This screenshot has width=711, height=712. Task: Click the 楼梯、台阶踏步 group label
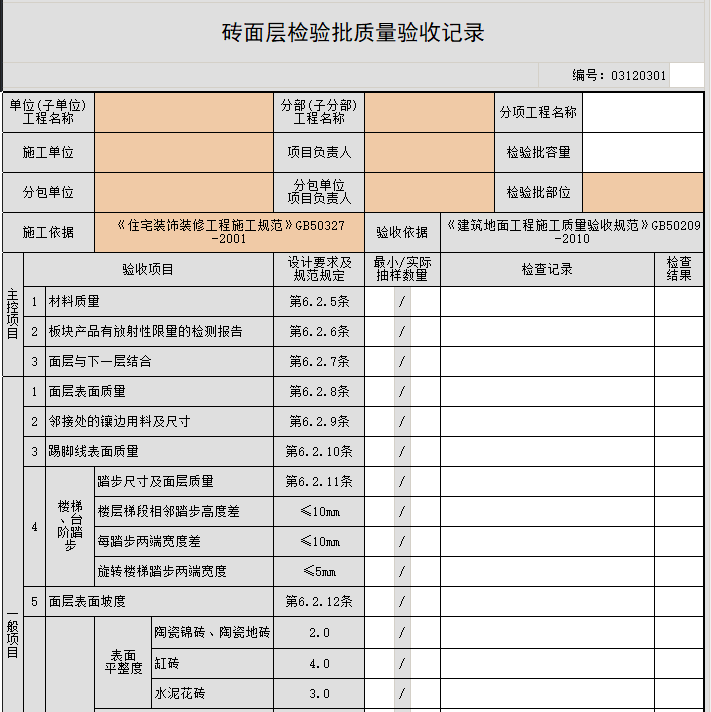click(x=70, y=527)
